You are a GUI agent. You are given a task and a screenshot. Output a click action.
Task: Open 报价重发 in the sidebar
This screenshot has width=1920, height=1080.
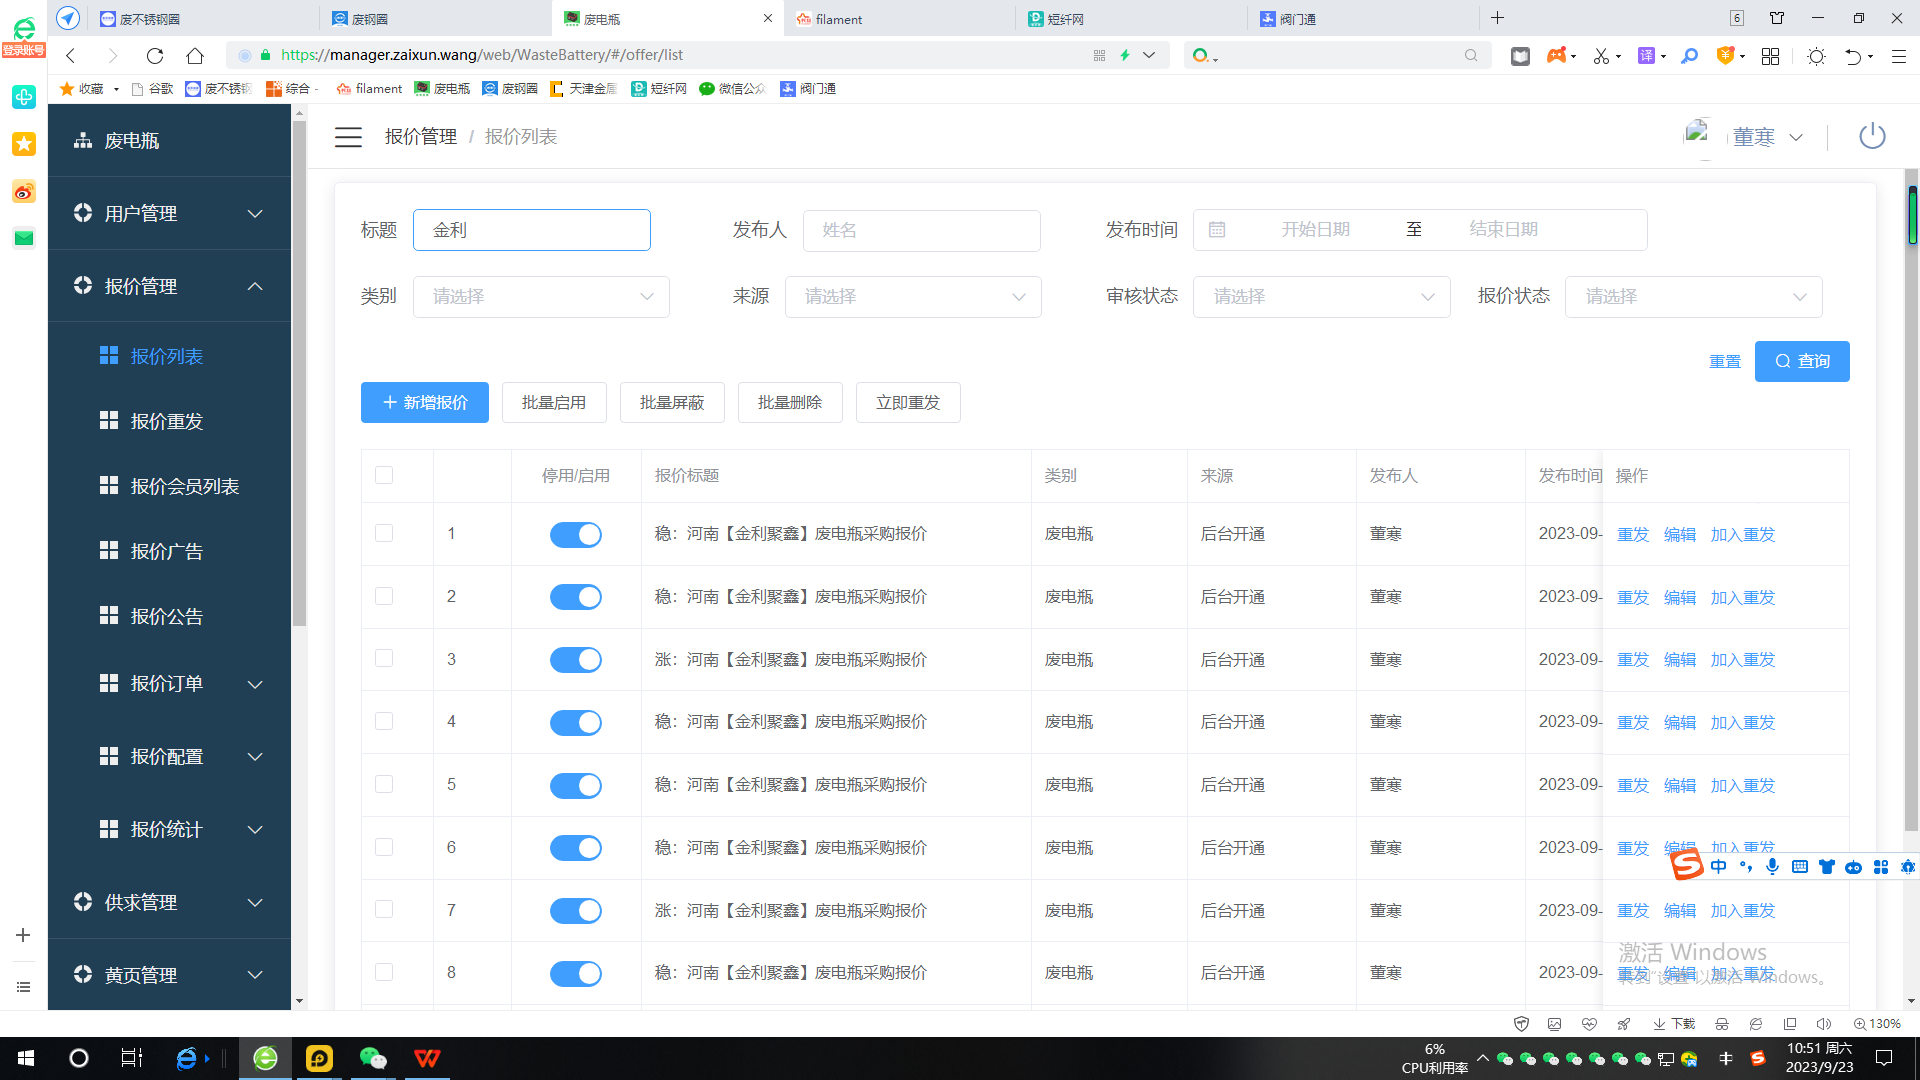coord(166,422)
